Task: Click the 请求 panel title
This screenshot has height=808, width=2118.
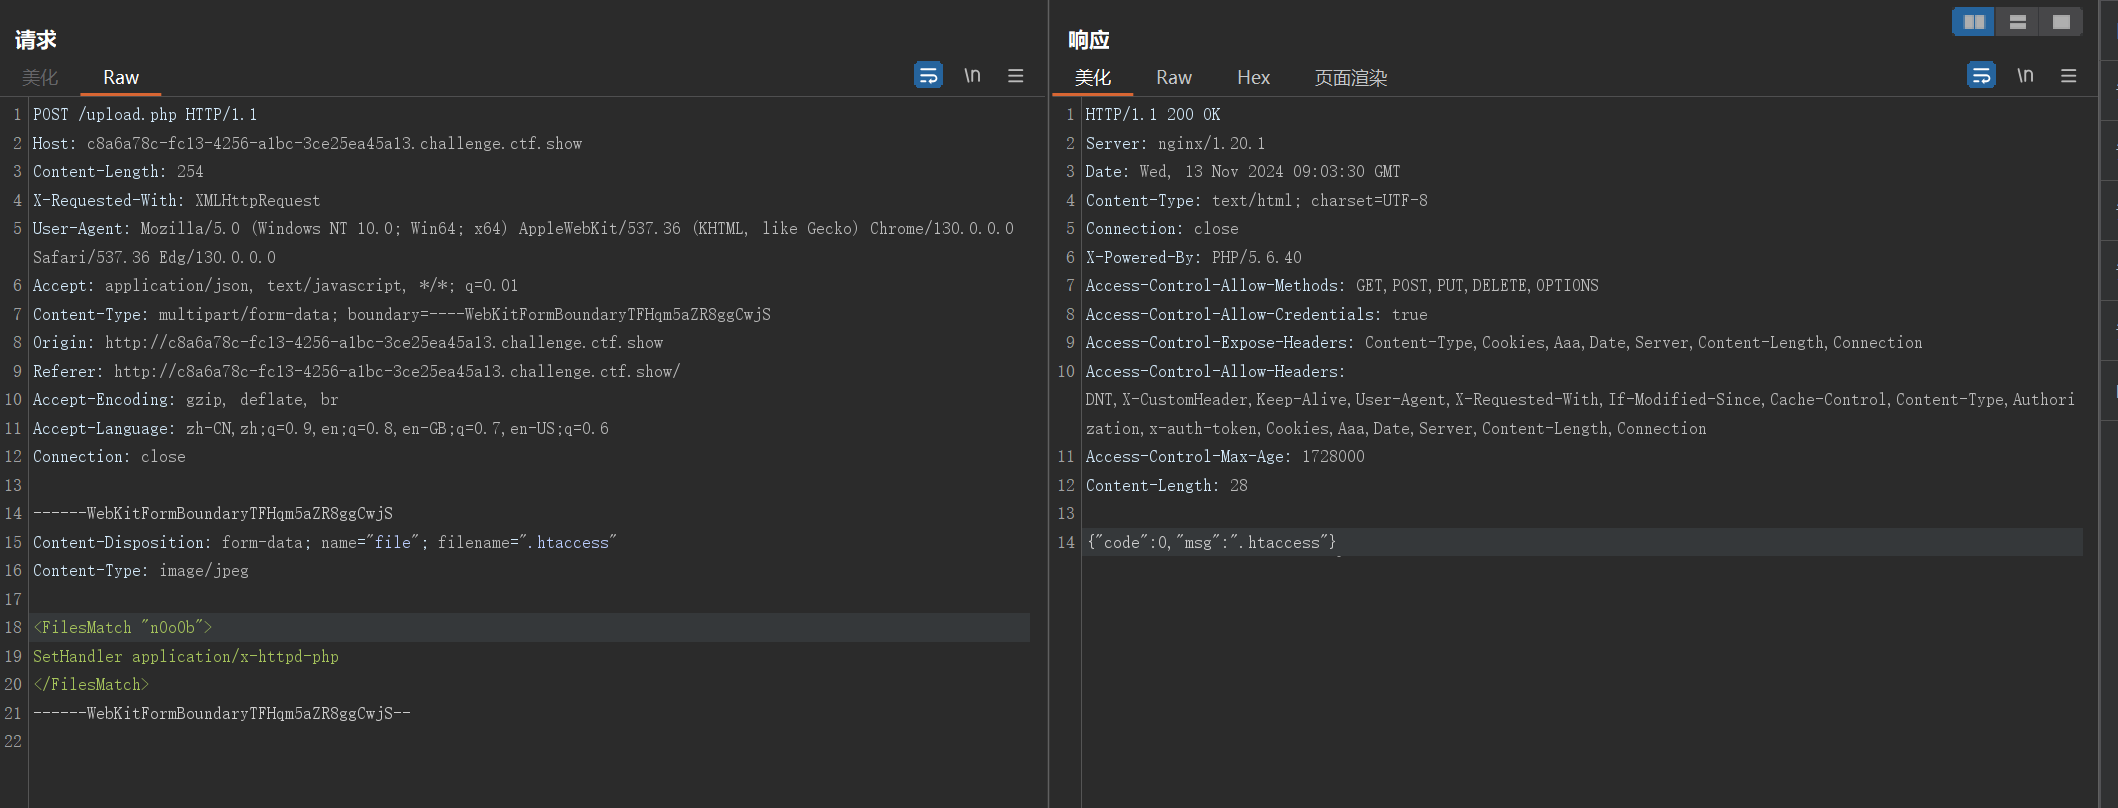Action: [x=36, y=40]
